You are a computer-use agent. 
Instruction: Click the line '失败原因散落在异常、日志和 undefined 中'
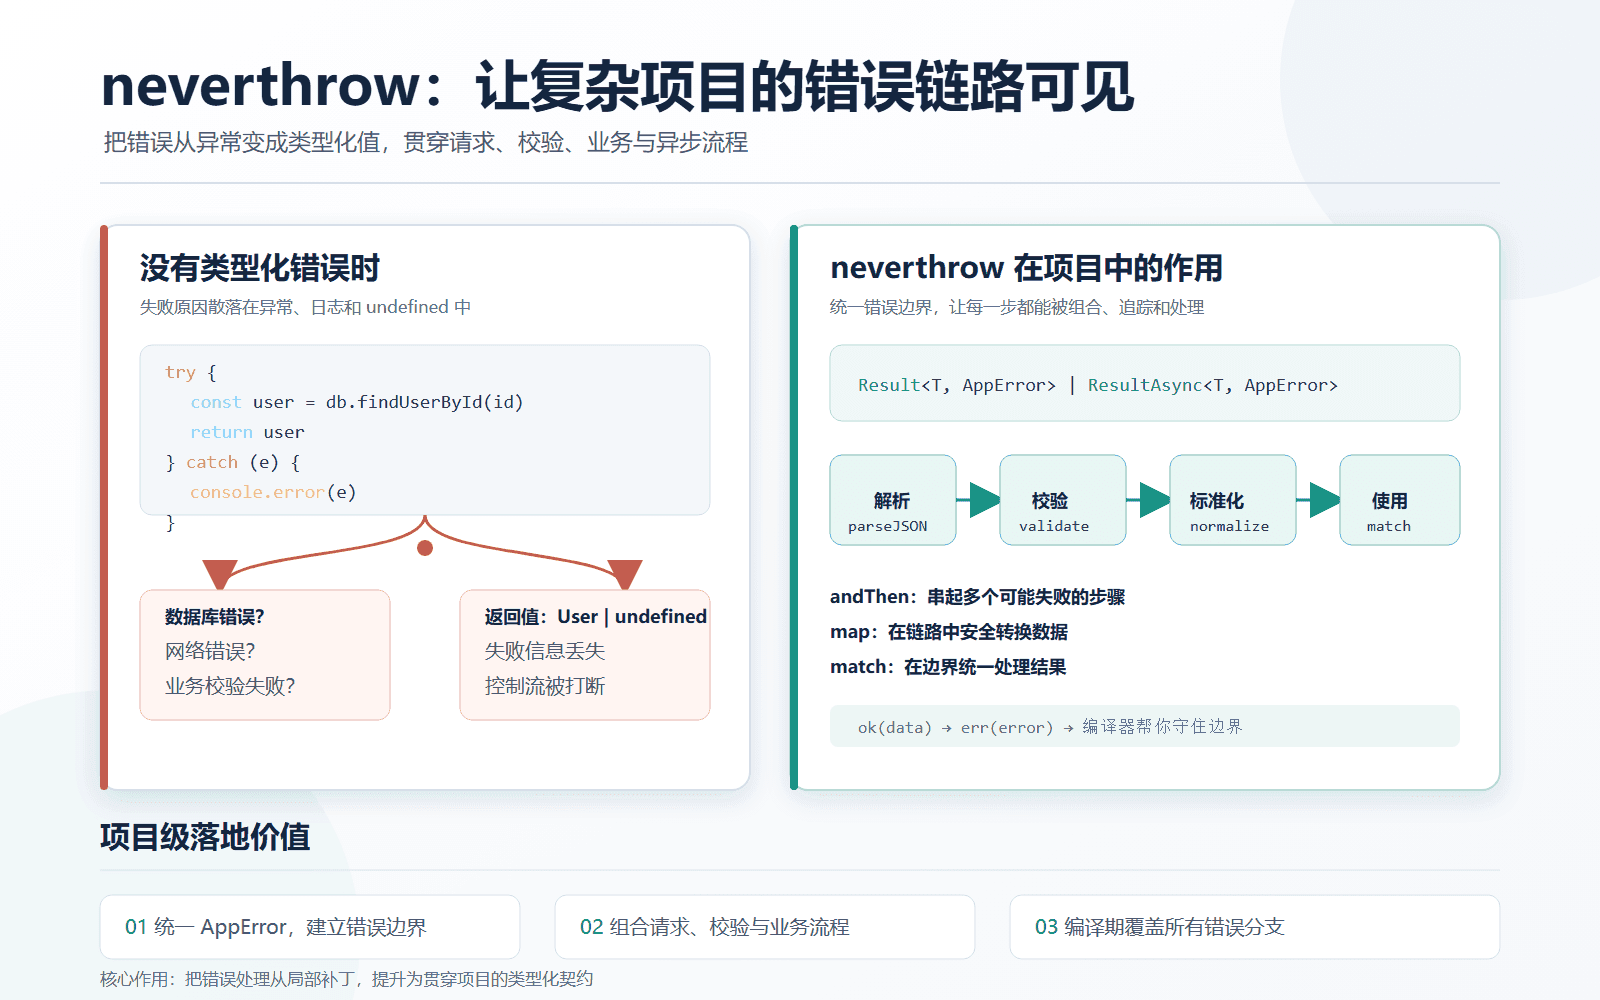coord(305,307)
